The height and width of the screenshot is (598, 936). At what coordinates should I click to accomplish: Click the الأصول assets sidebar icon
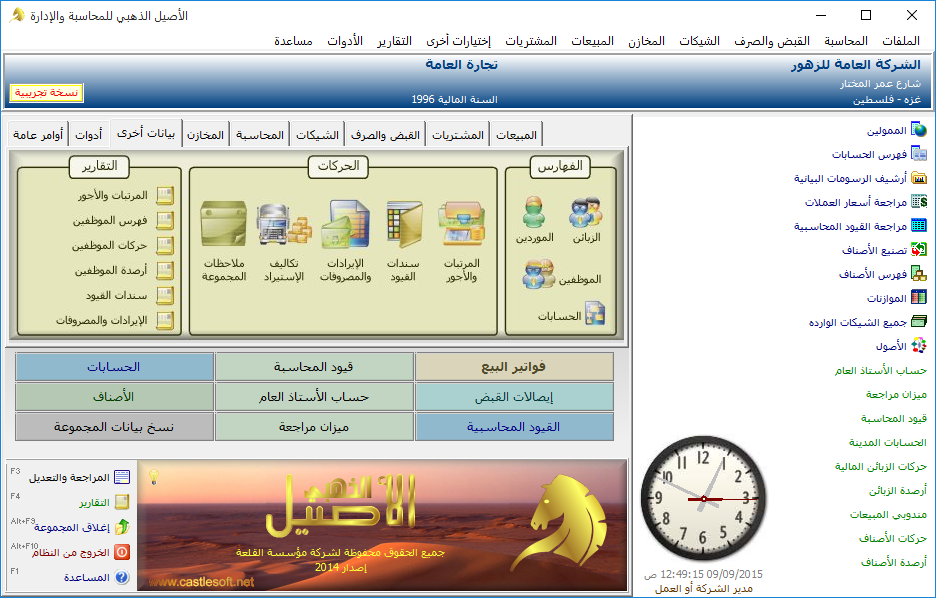[x=919, y=345]
